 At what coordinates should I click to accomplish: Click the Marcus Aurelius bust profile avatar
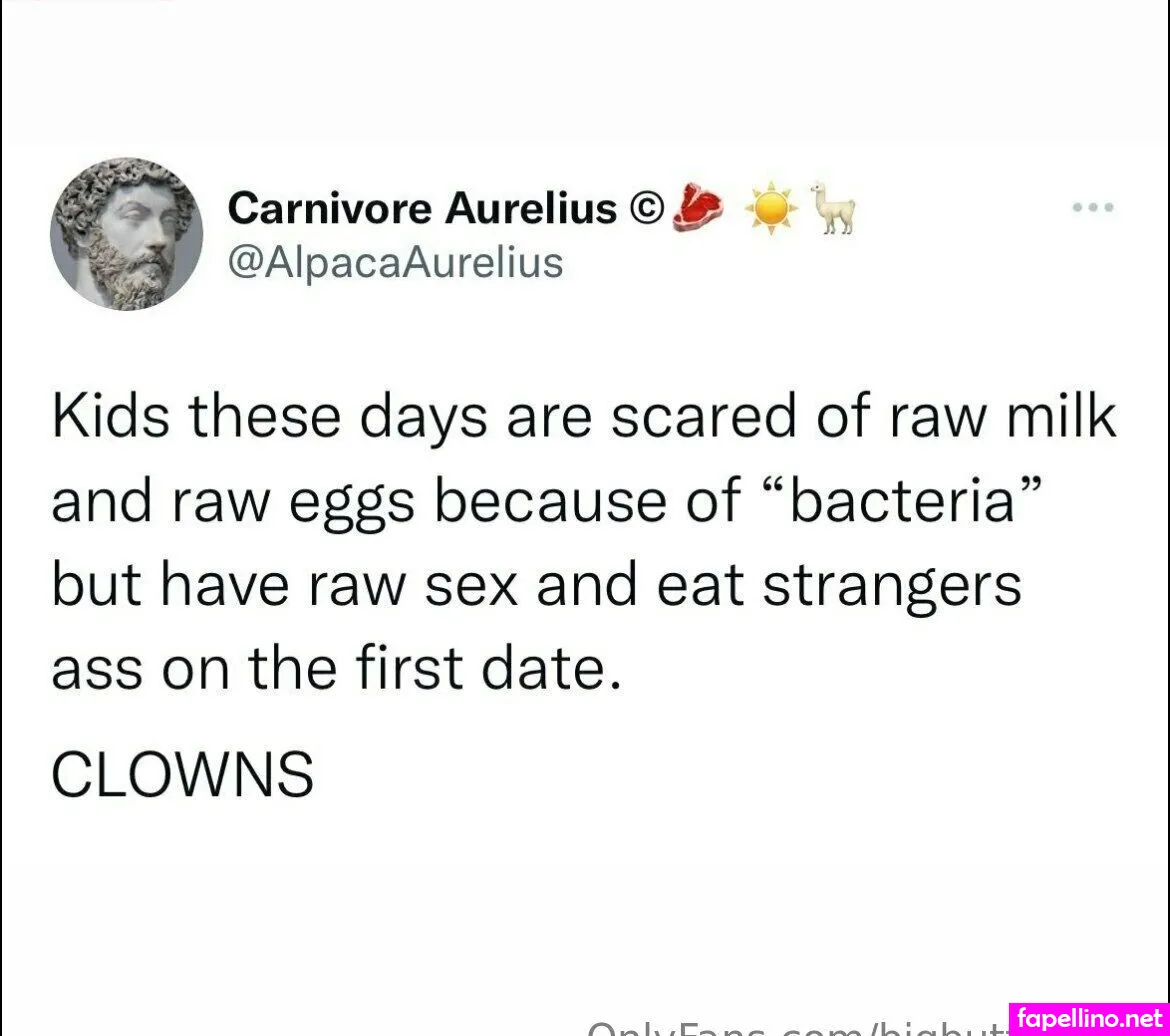click(x=126, y=234)
